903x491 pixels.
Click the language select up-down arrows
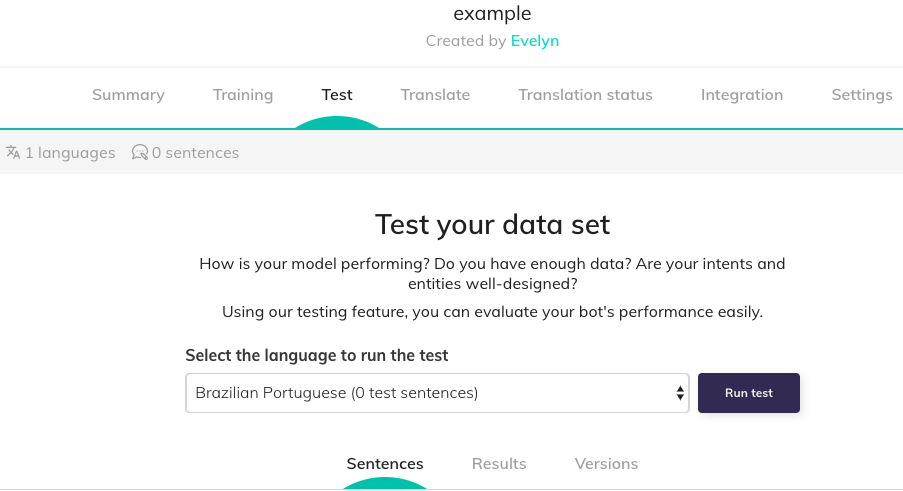(680, 393)
